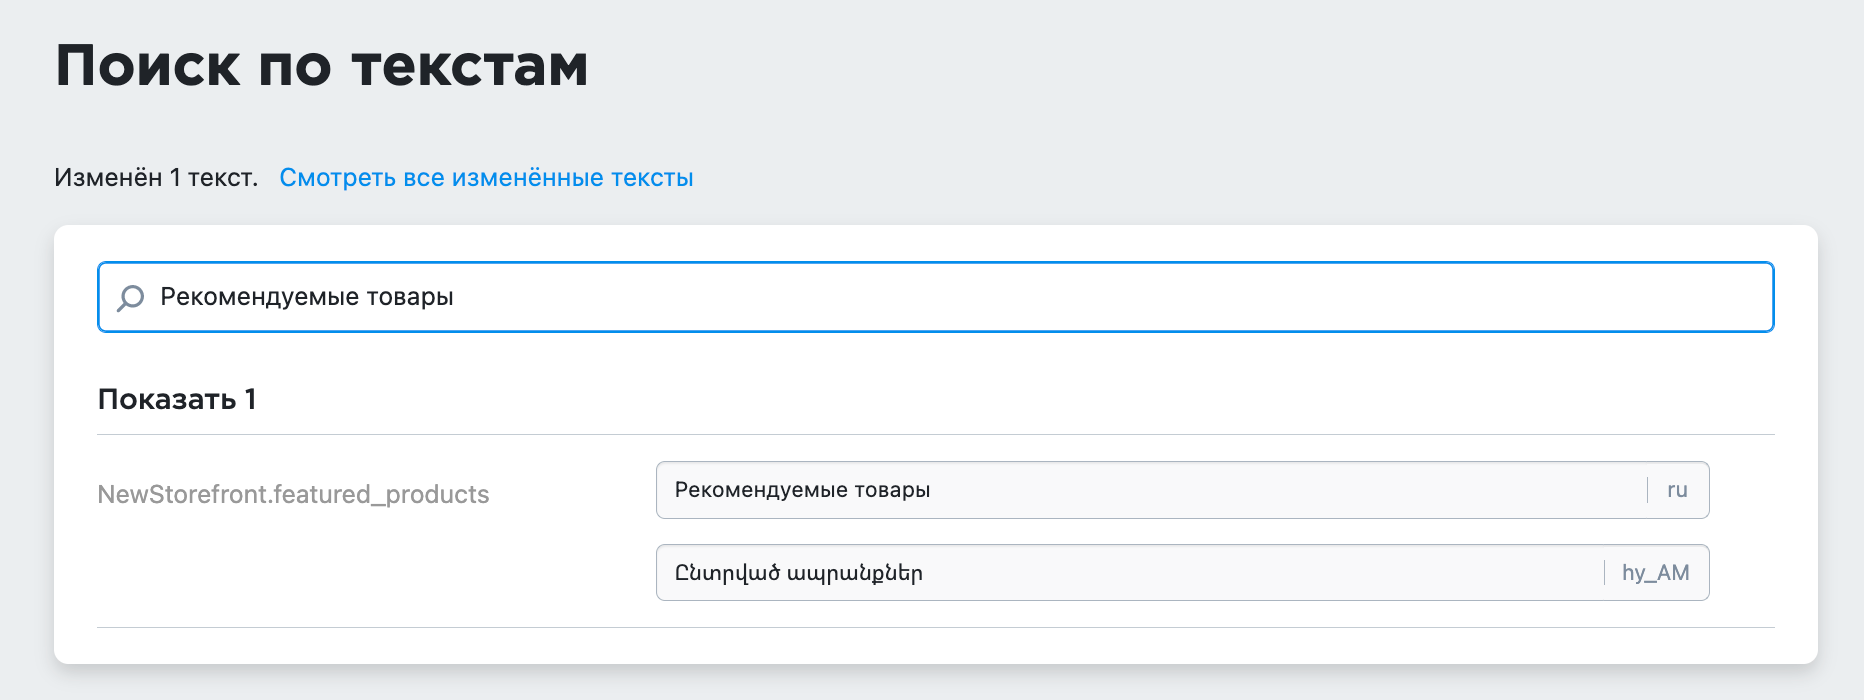Focus the search box with "Рекомендуемые товары"
1864x700 pixels.
point(935,297)
